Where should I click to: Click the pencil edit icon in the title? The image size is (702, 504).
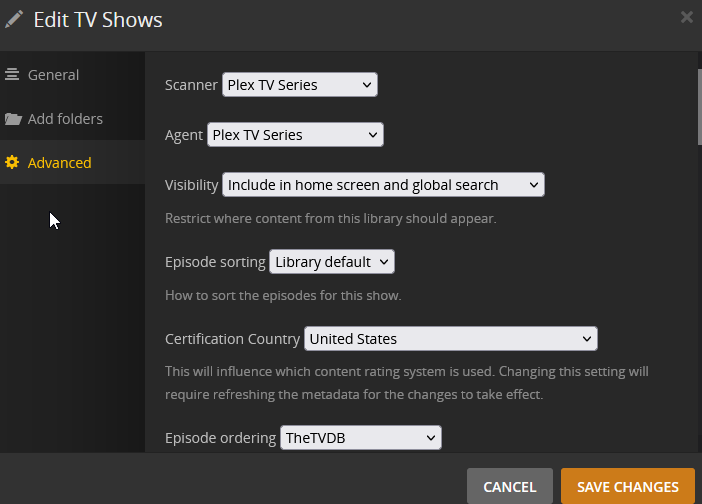14,20
